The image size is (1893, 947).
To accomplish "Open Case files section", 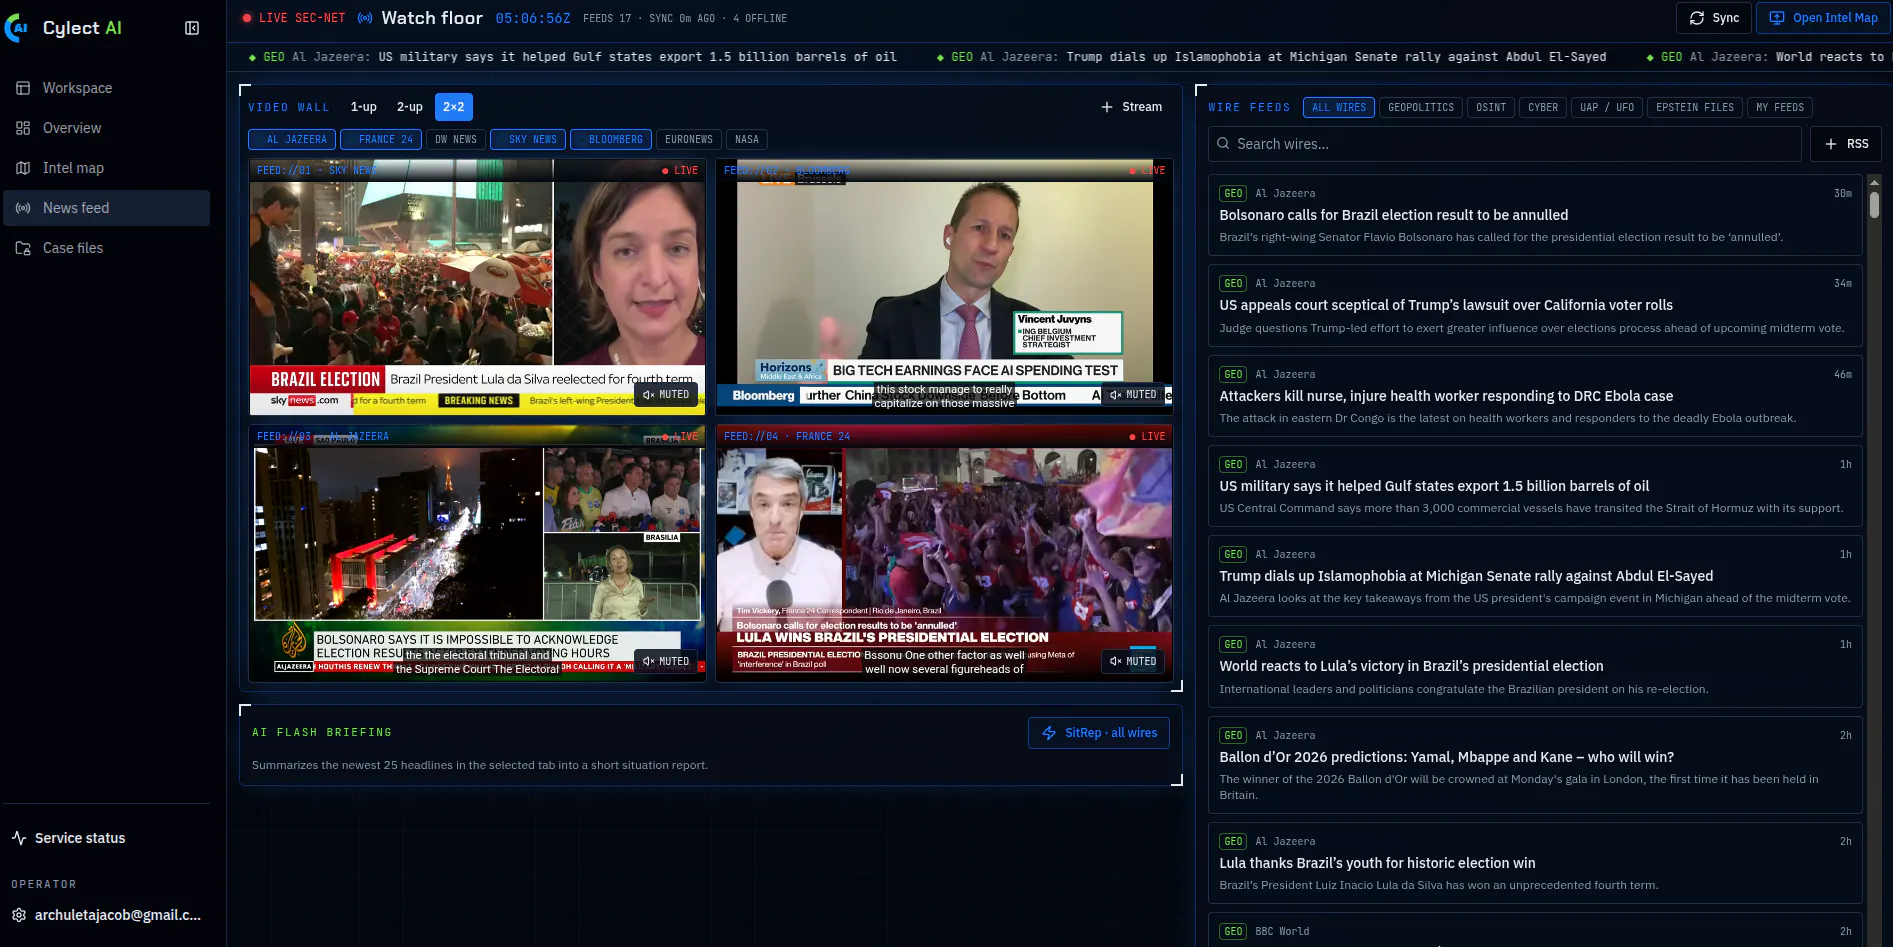I will 106,248.
